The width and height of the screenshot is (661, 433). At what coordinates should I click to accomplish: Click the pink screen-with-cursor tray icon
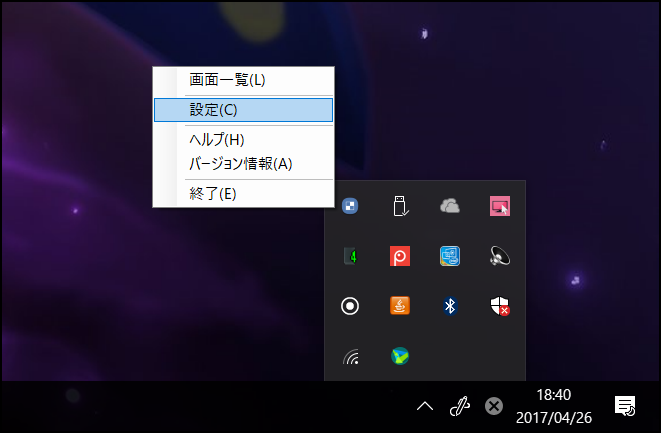point(500,206)
